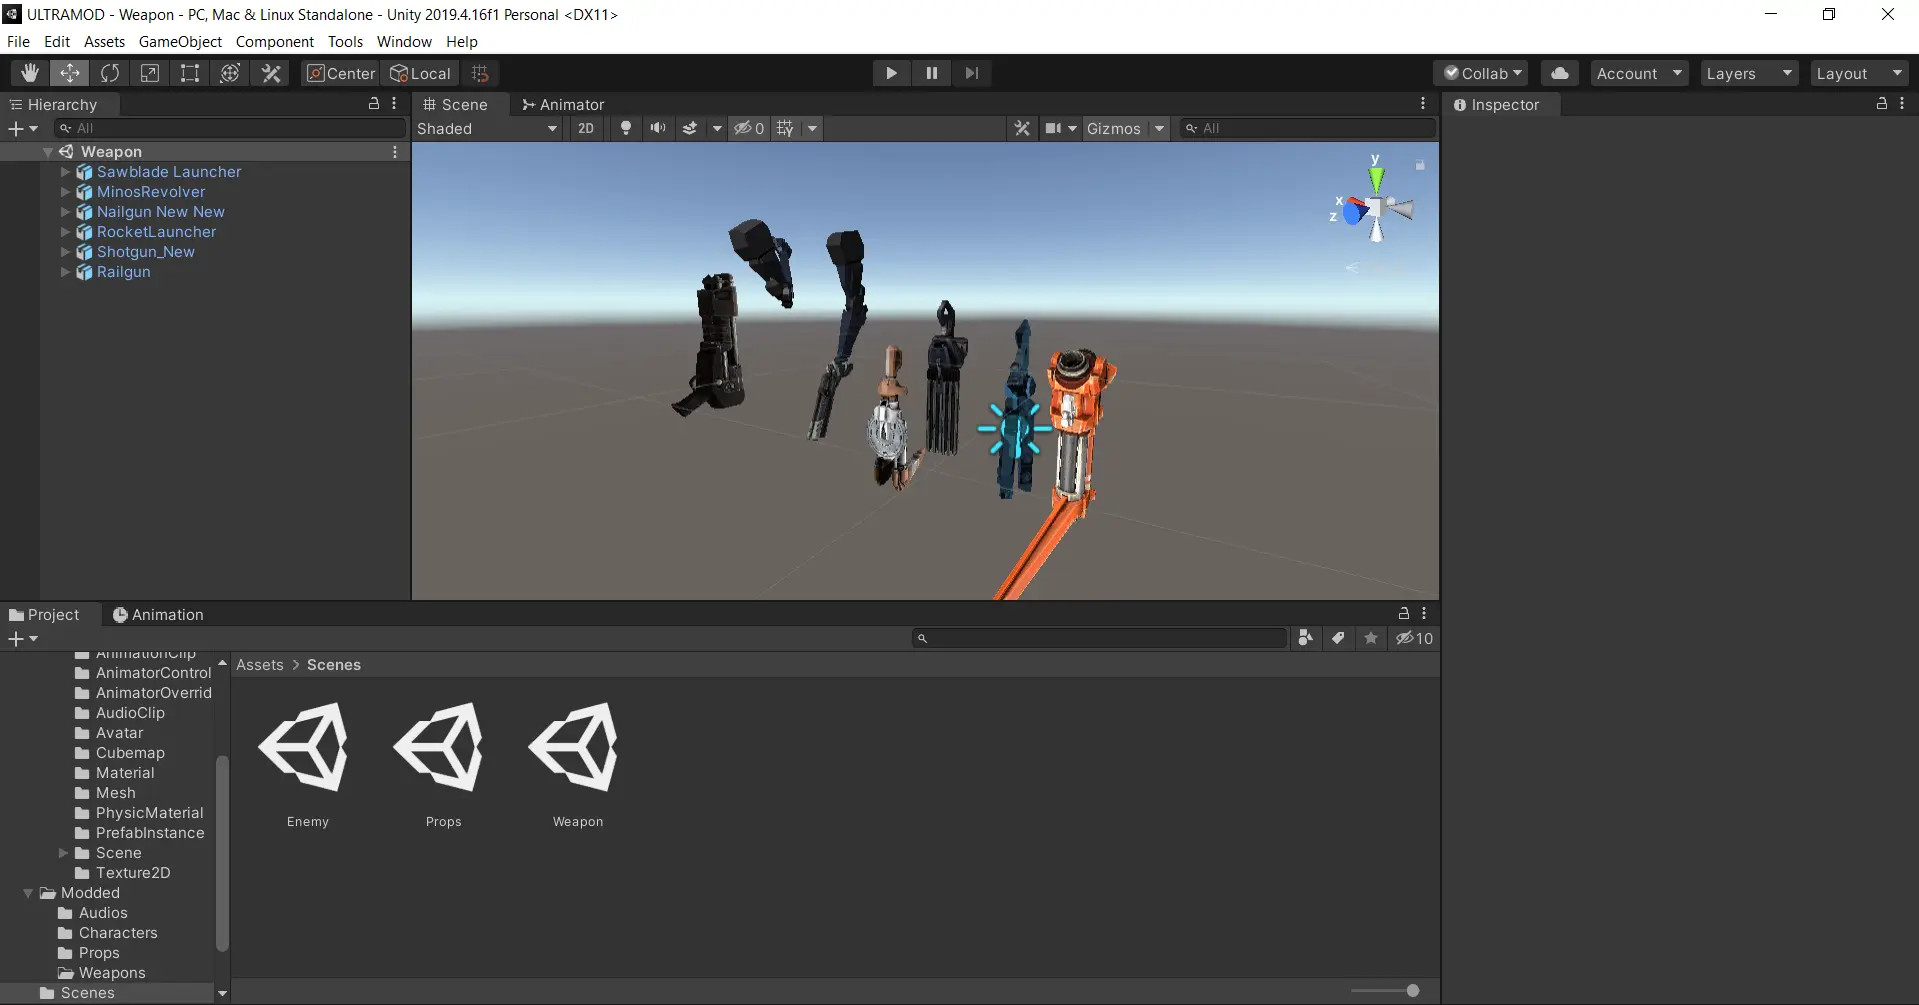The height and width of the screenshot is (1005, 1919).
Task: Select MinosRevolver in hierarchy
Action: [150, 192]
